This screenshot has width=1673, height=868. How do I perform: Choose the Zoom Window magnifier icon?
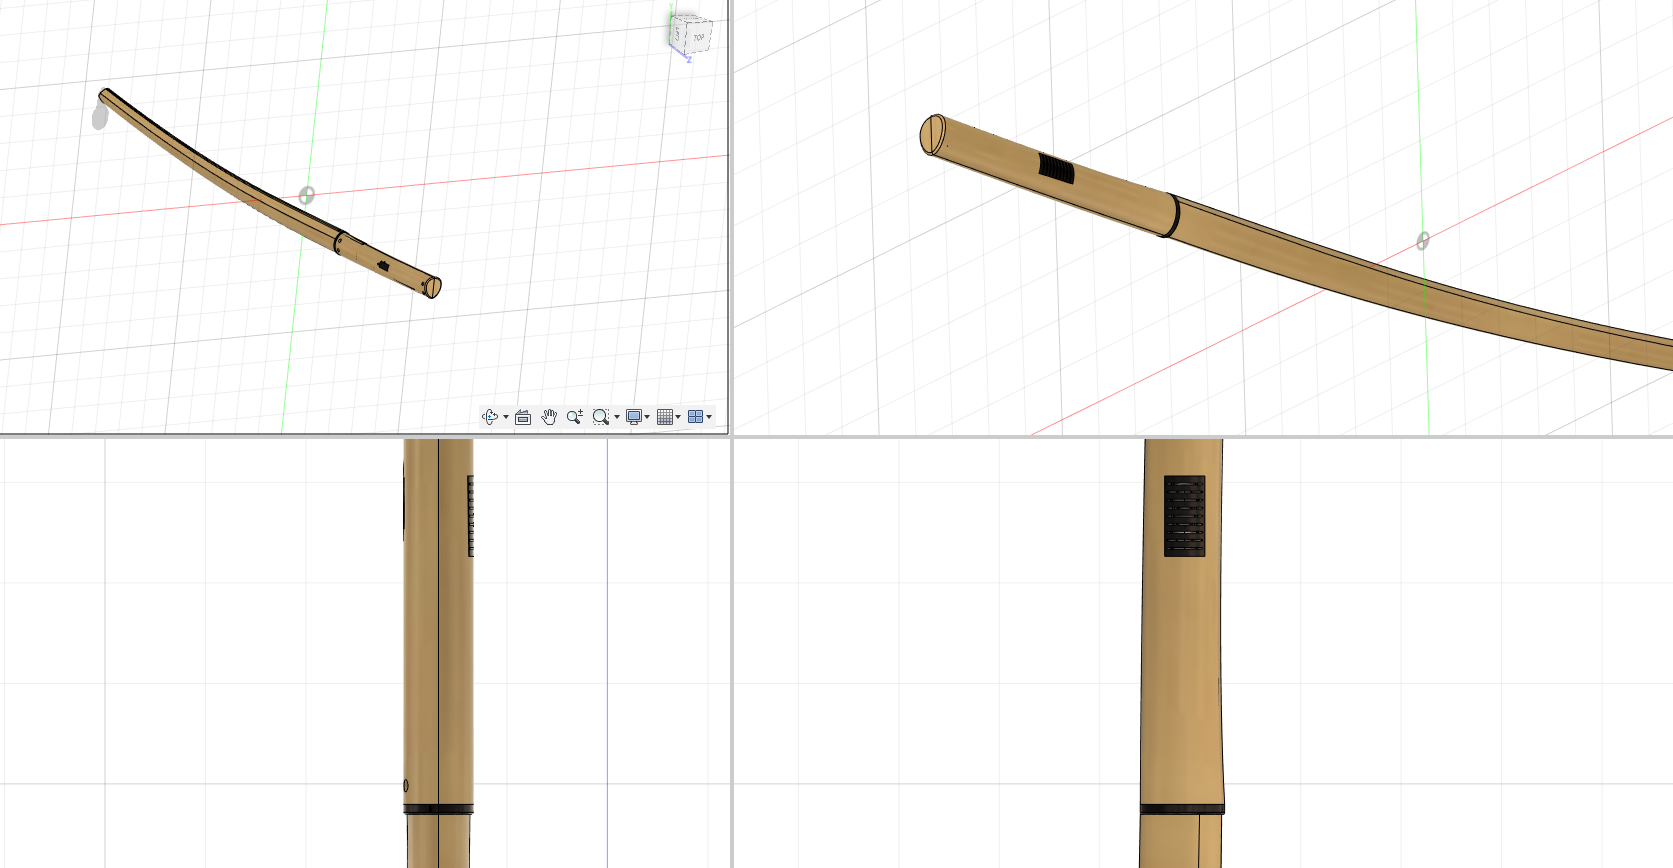(x=600, y=417)
